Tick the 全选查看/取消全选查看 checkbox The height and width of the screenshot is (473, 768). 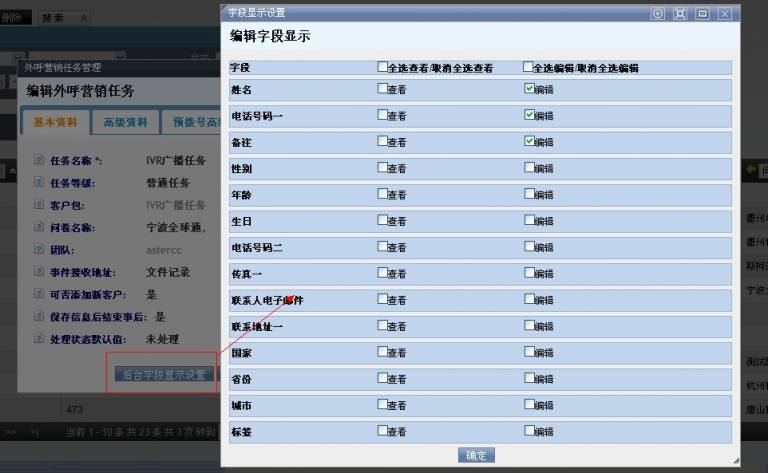point(382,67)
